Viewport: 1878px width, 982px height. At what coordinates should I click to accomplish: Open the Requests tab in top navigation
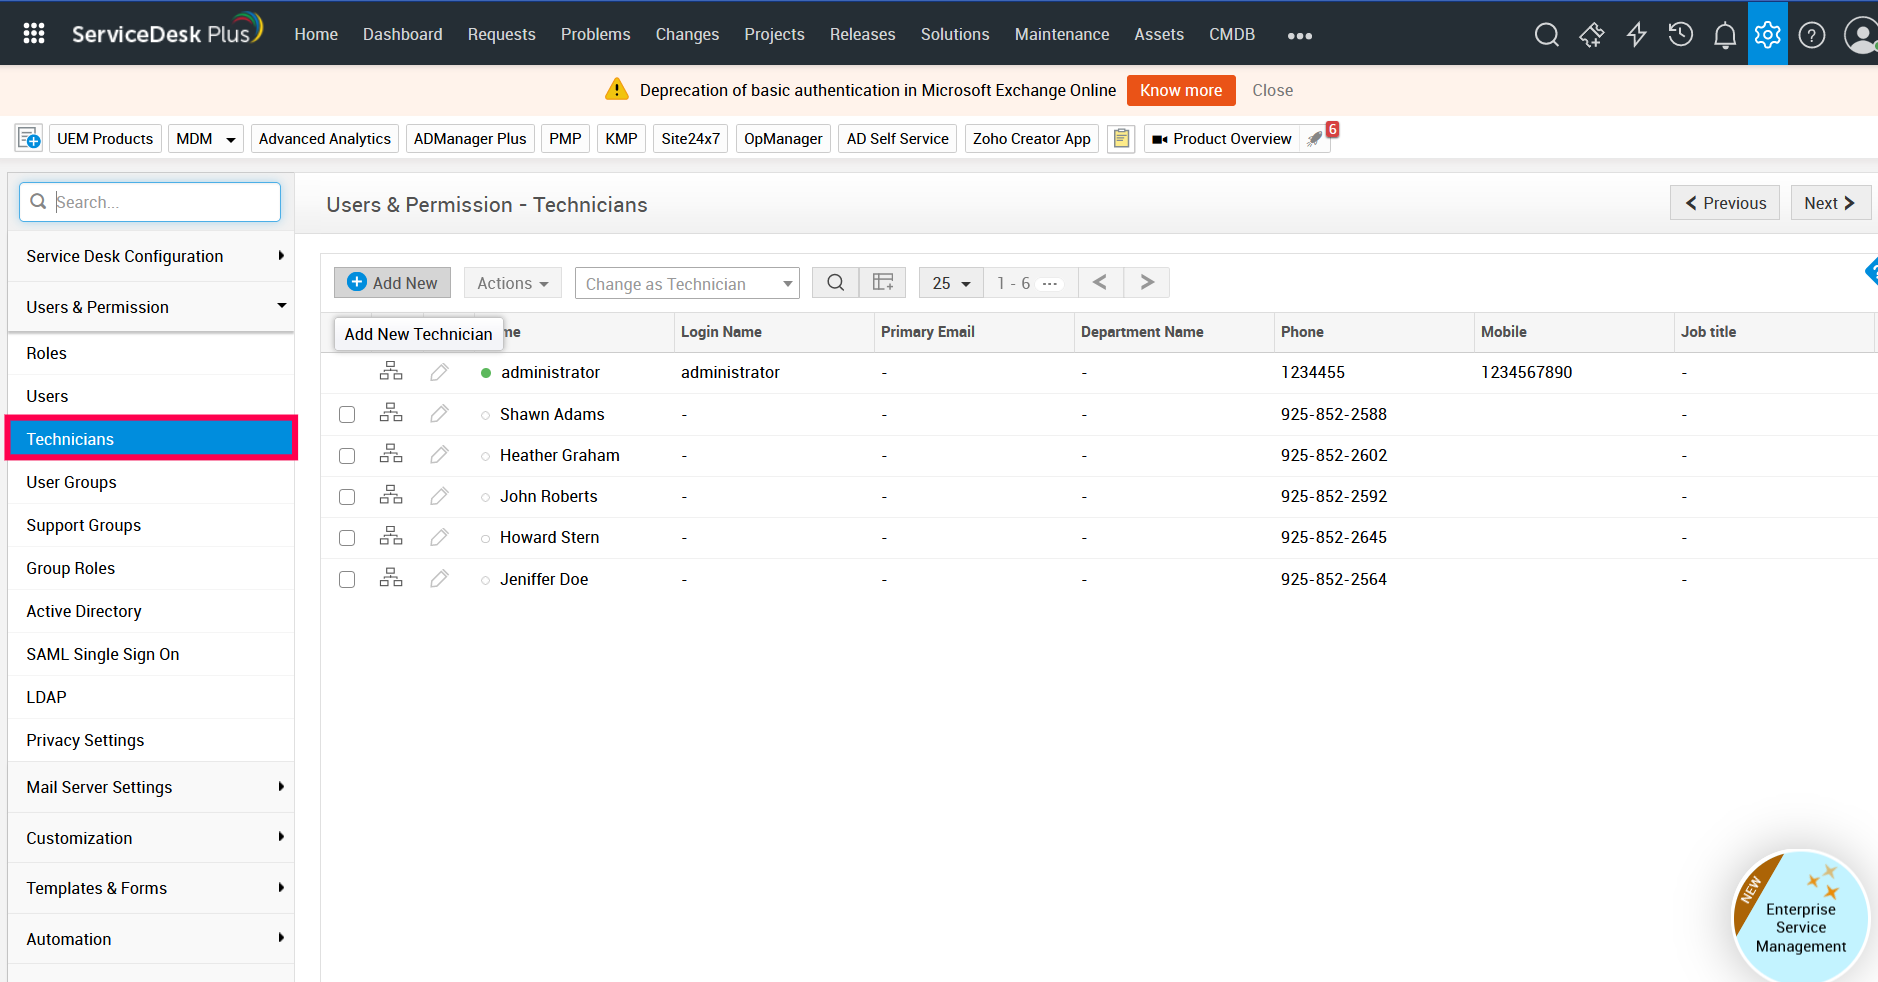(501, 34)
